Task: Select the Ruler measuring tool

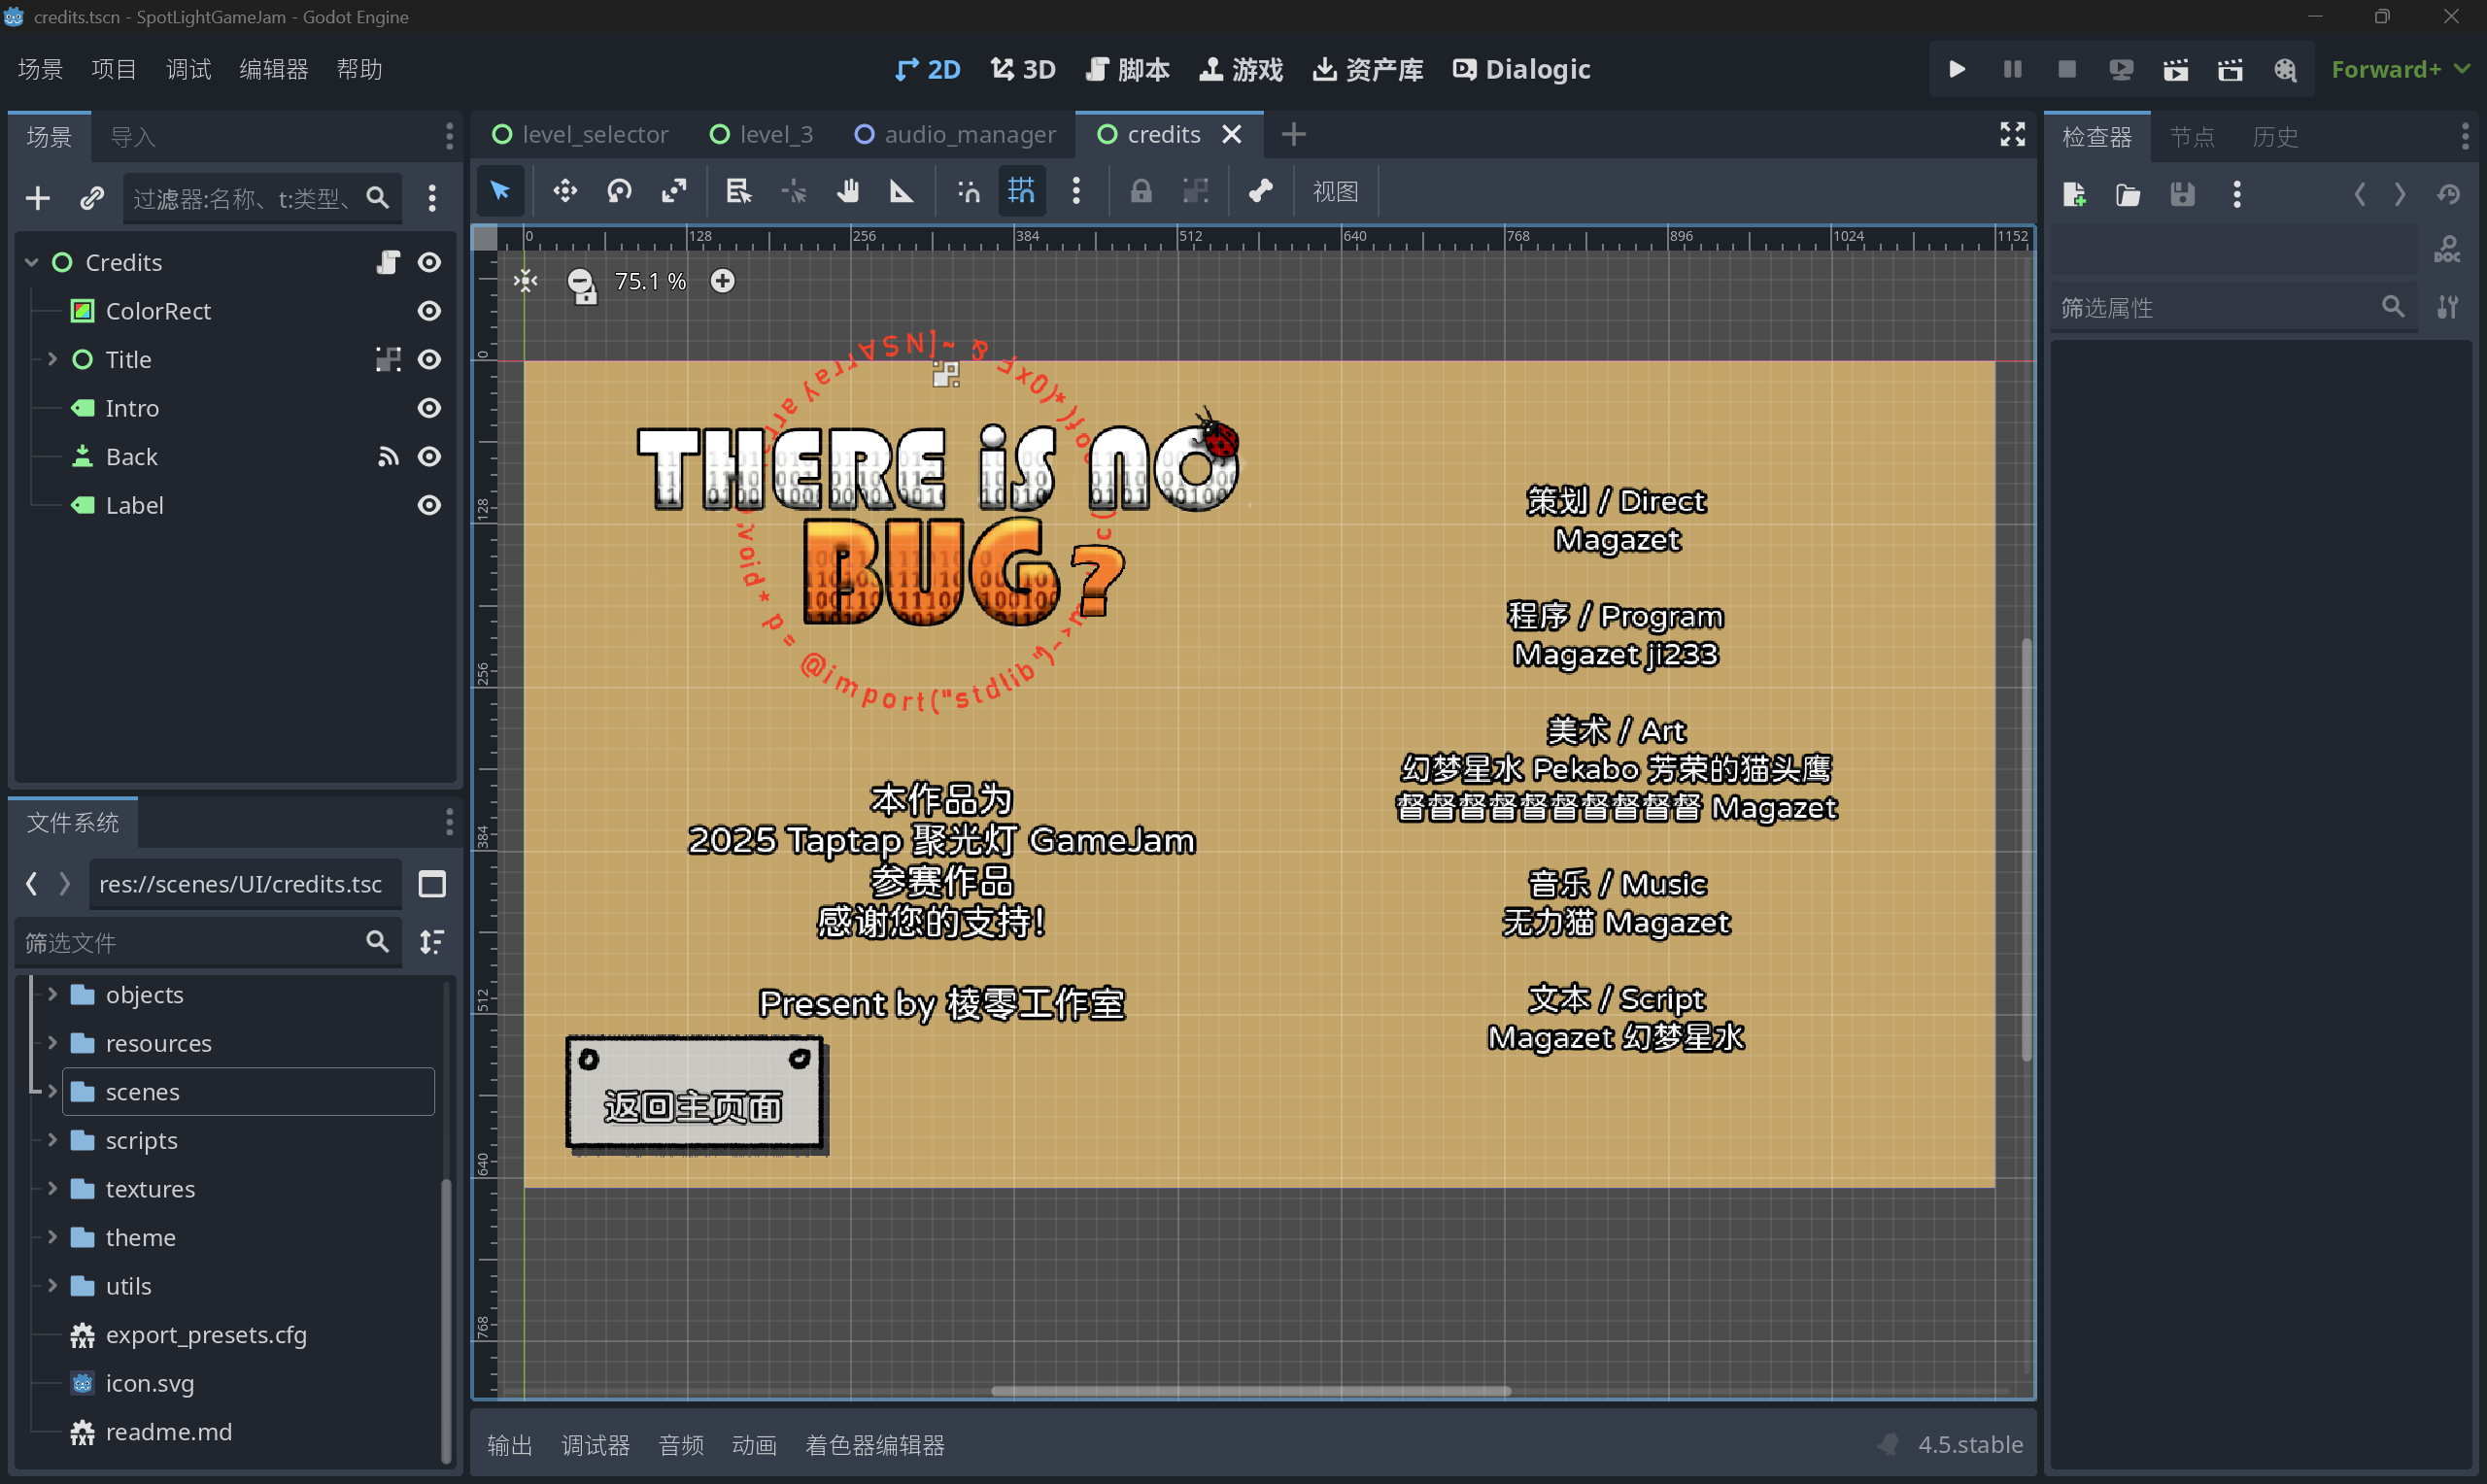Action: (x=901, y=191)
